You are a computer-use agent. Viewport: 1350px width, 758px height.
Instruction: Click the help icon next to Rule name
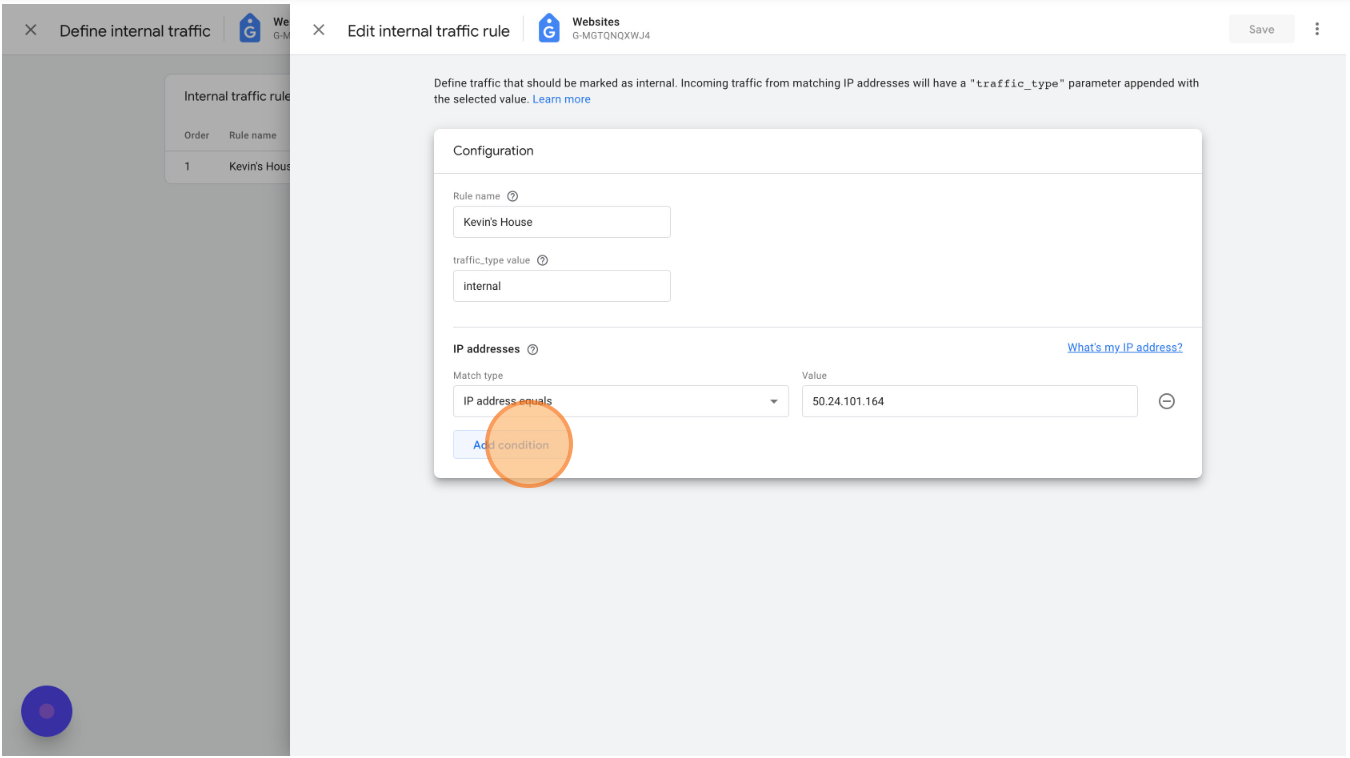point(513,196)
